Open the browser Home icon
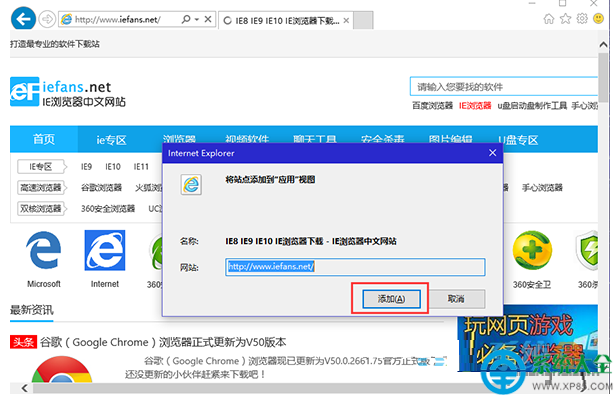Screen dimensions: 615x397 [x=549, y=18]
